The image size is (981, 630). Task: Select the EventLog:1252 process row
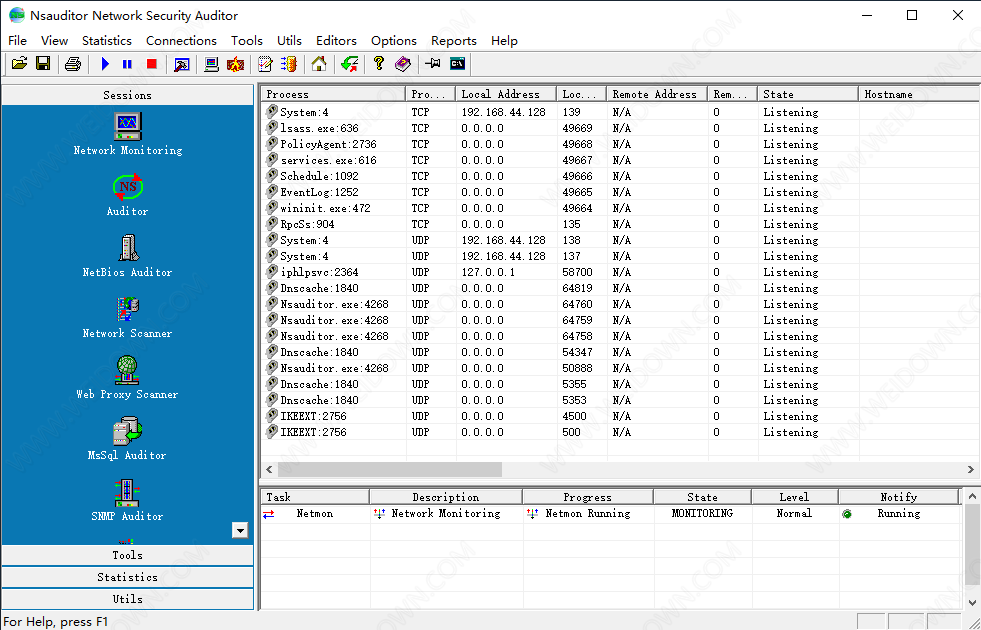(x=619, y=192)
